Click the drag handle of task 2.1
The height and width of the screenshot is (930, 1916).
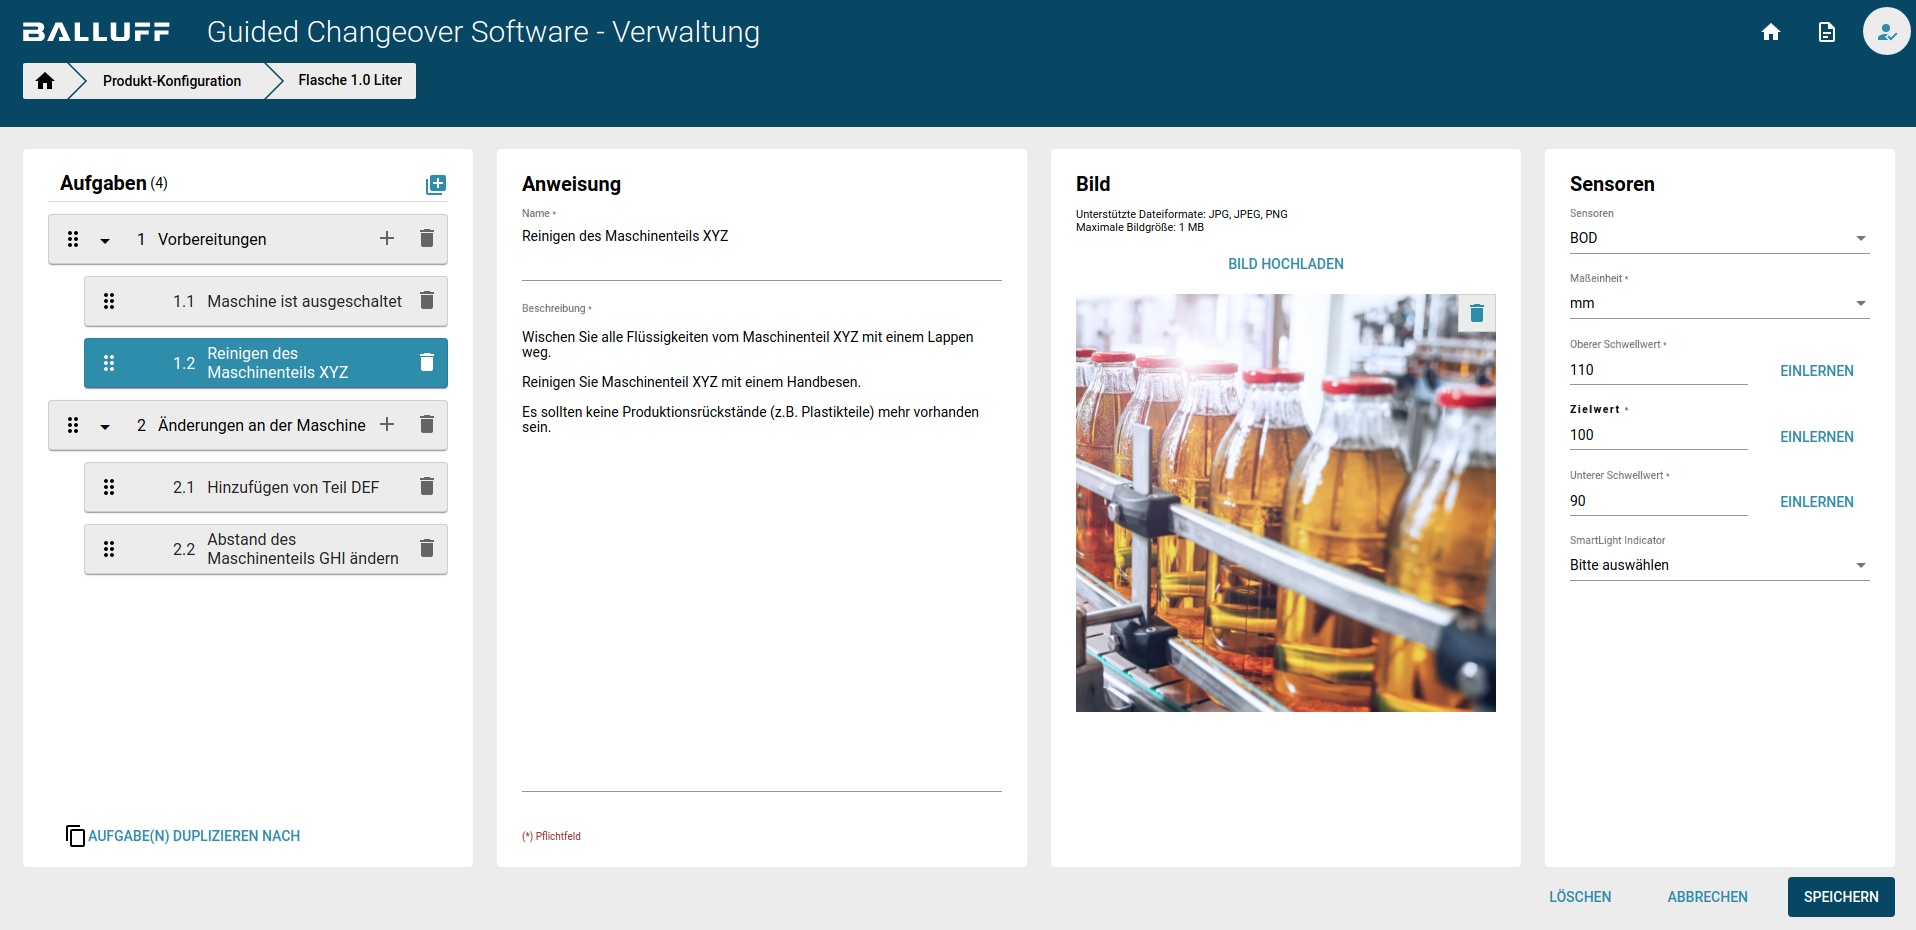click(109, 487)
